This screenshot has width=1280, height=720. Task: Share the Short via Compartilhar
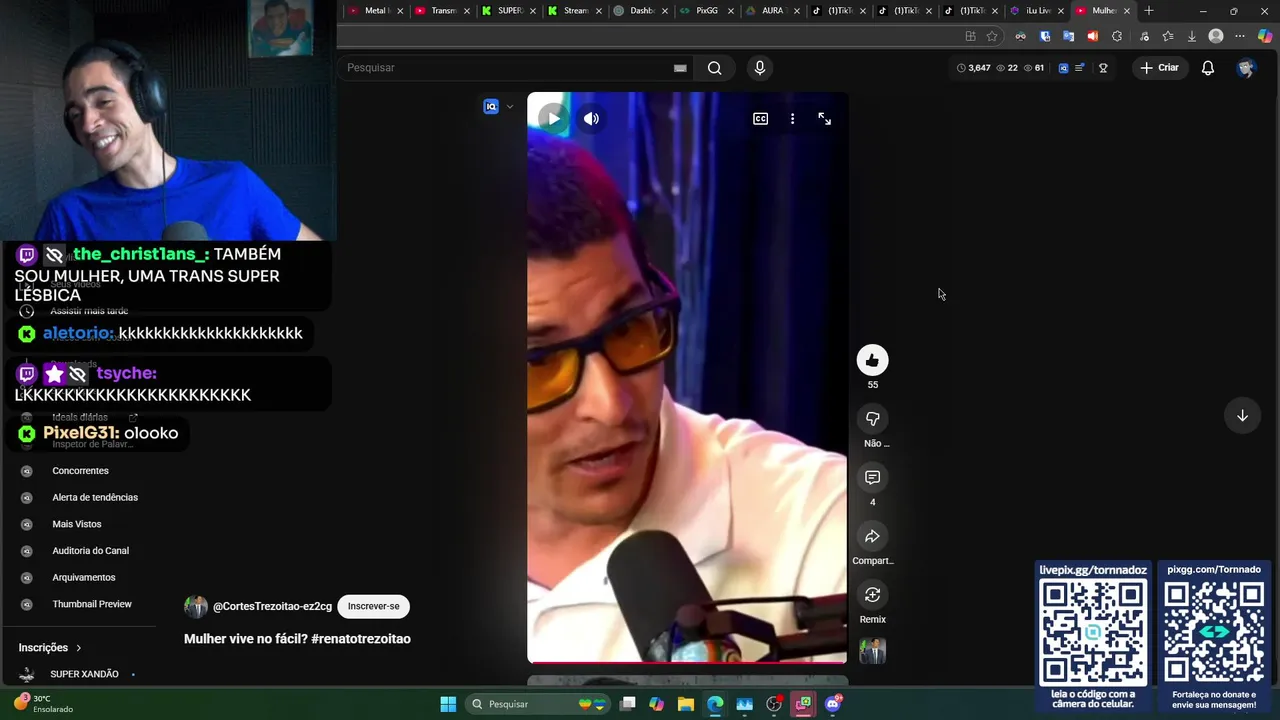pyautogui.click(x=872, y=536)
